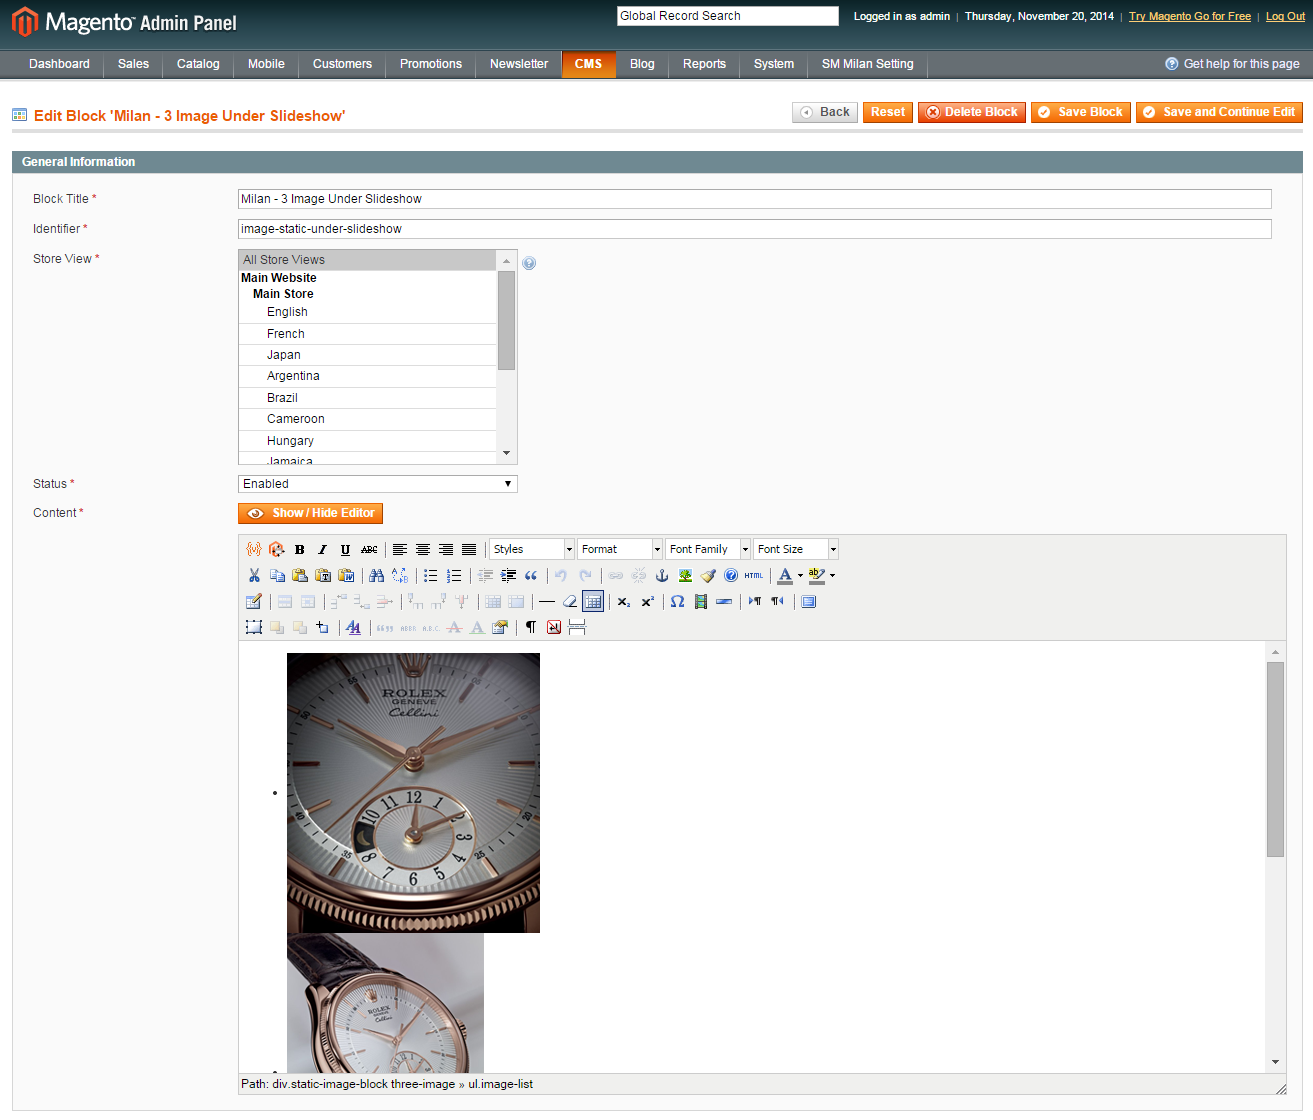Focus the Global Record Search field
This screenshot has height=1120, width=1313.
click(728, 16)
